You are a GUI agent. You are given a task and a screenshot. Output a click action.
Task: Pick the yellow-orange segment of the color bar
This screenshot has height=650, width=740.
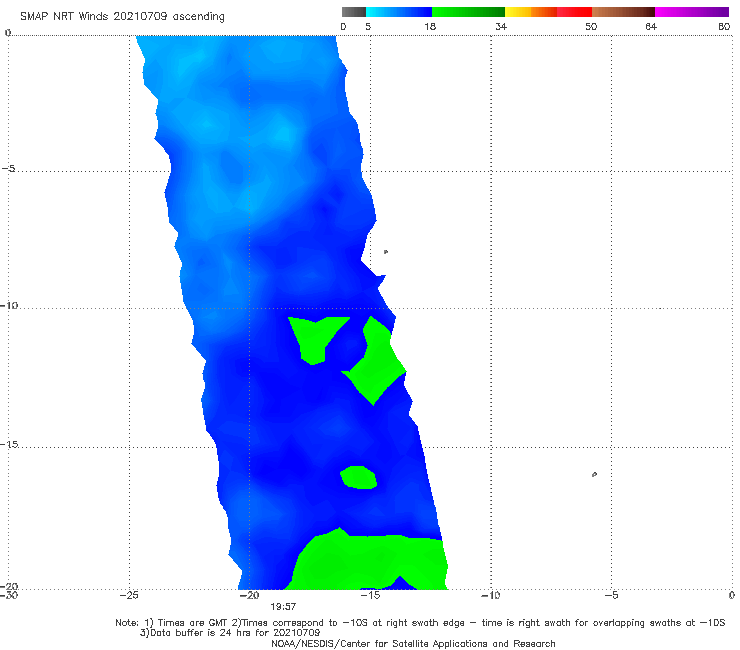coord(531,12)
